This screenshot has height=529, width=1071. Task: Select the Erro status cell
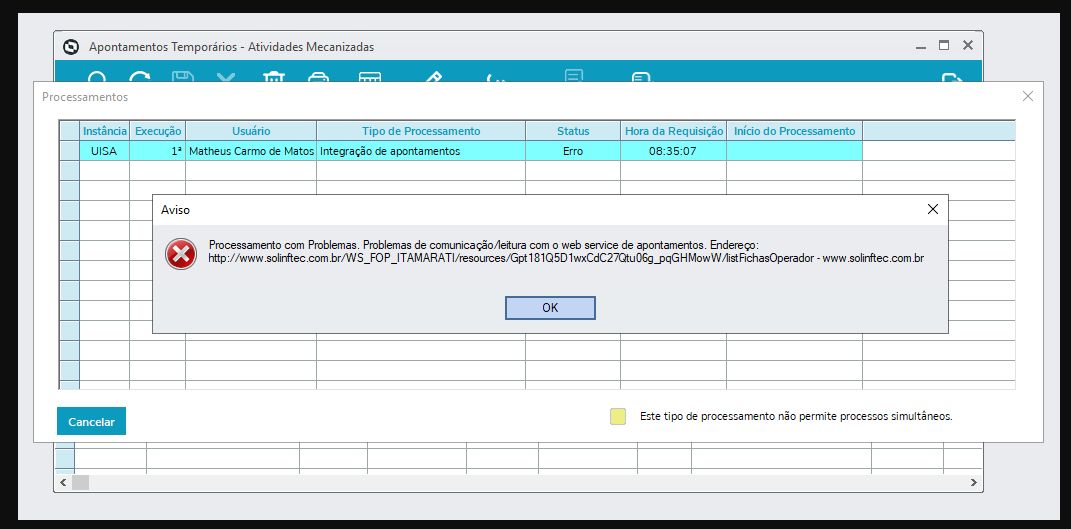coord(573,151)
